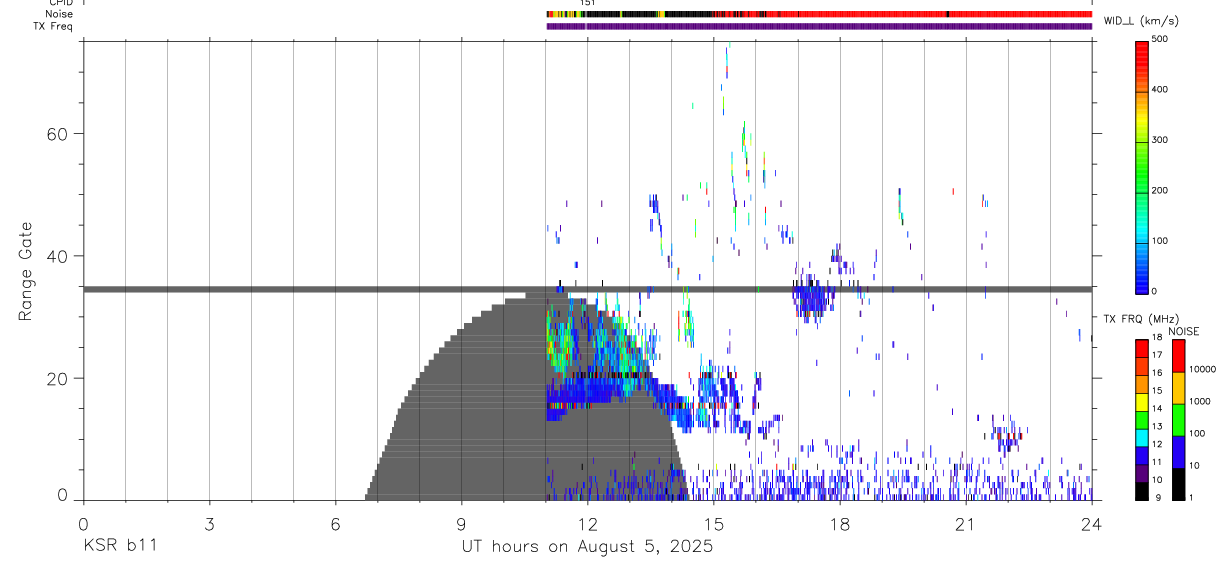The height and width of the screenshot is (567, 1228).
Task: Click the orange-yellow swatch in NOISE legend
Action: click(1178, 388)
